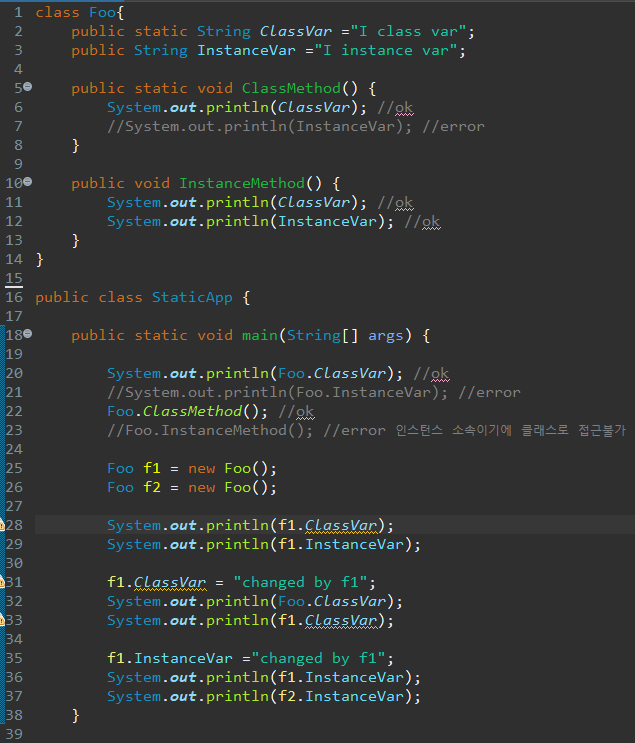Click the "I instance var" string literal
This screenshot has height=743, width=635.
click(387, 50)
